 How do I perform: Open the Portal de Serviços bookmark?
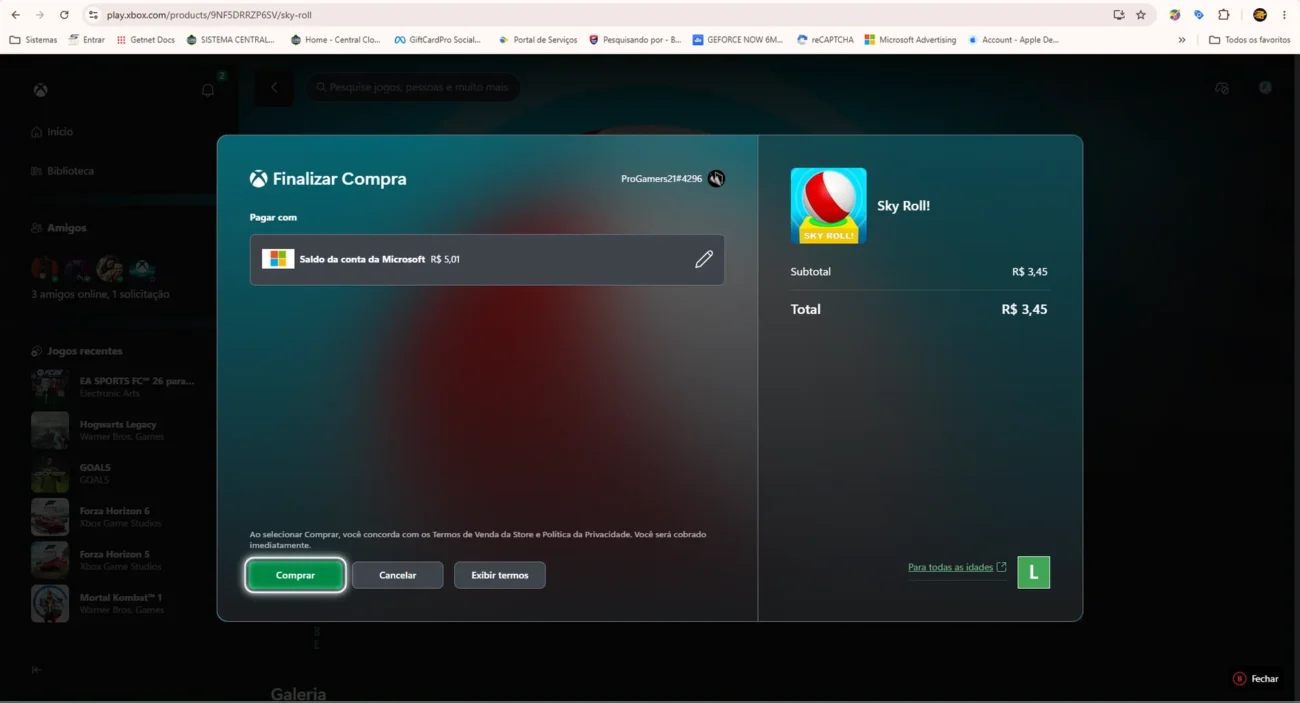click(x=538, y=40)
